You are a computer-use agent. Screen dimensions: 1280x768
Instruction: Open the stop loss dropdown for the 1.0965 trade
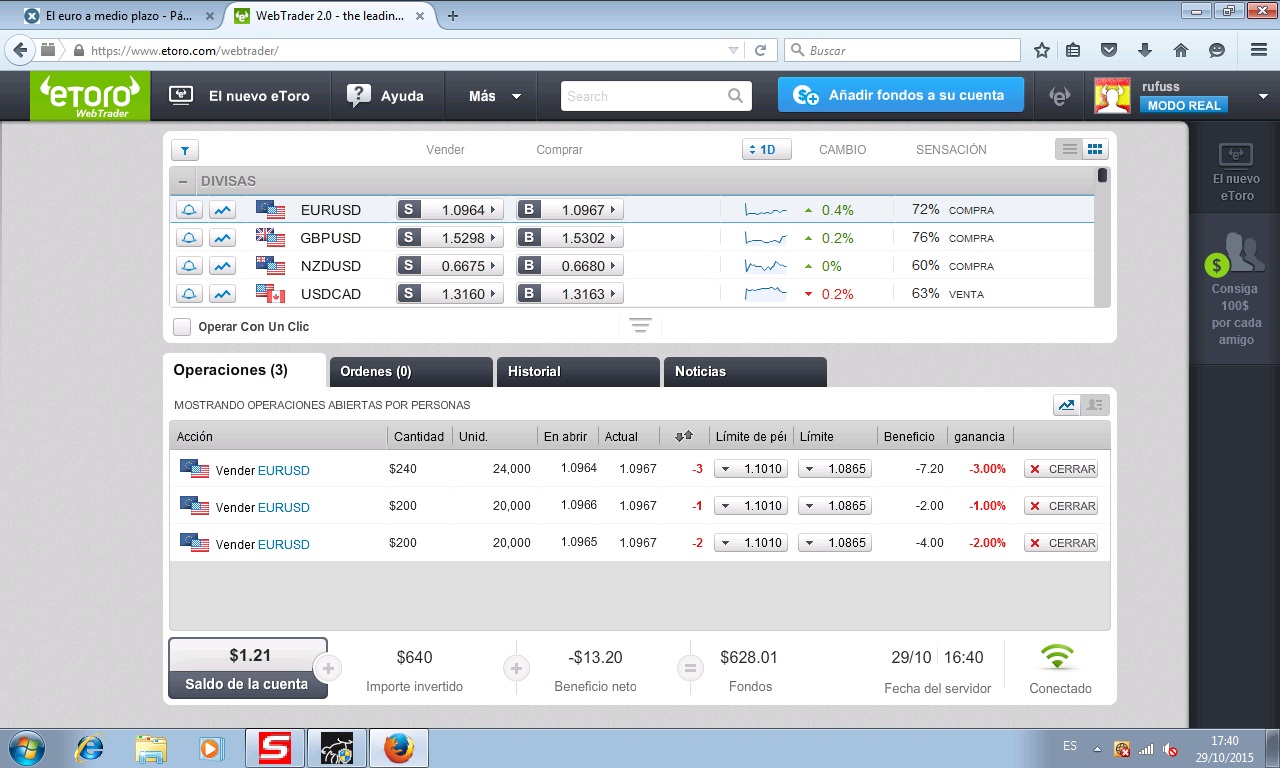click(x=751, y=543)
